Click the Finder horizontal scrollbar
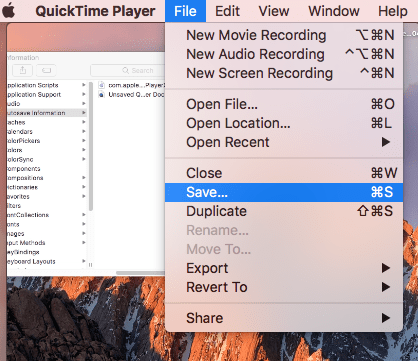Screen dimensions: 418x361 point(140,273)
